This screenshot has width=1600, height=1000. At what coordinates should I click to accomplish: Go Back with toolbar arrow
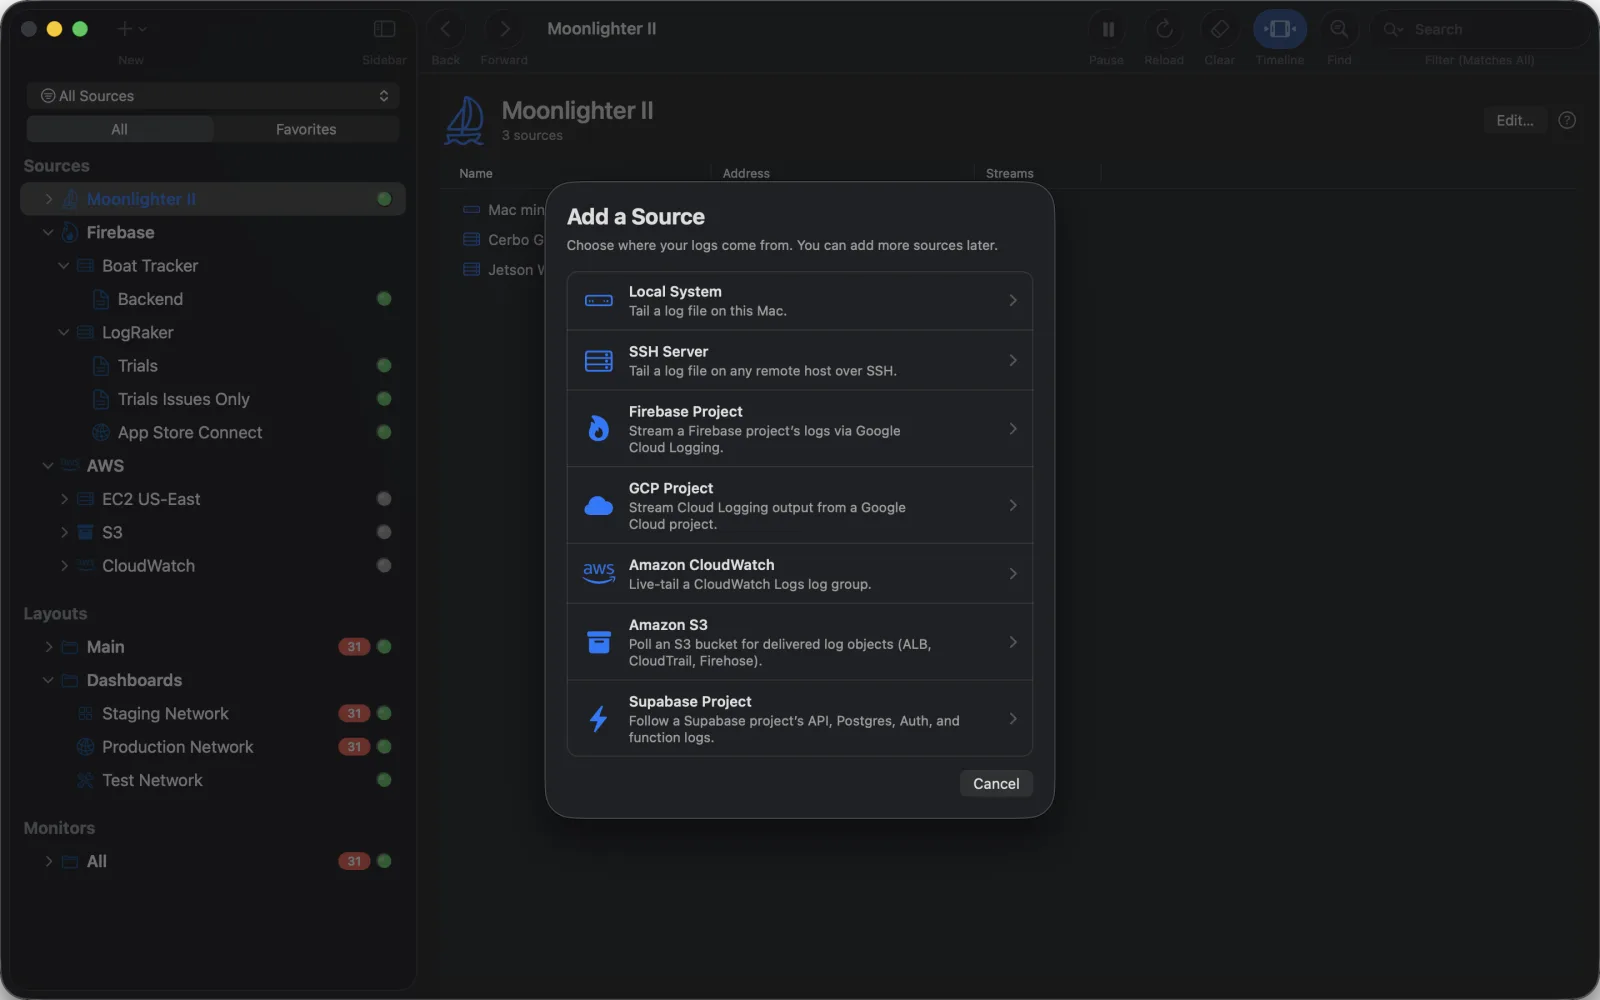[x=446, y=29]
